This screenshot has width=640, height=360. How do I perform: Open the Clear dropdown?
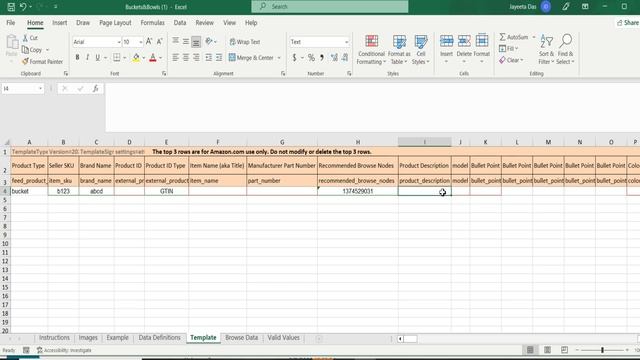point(511,60)
